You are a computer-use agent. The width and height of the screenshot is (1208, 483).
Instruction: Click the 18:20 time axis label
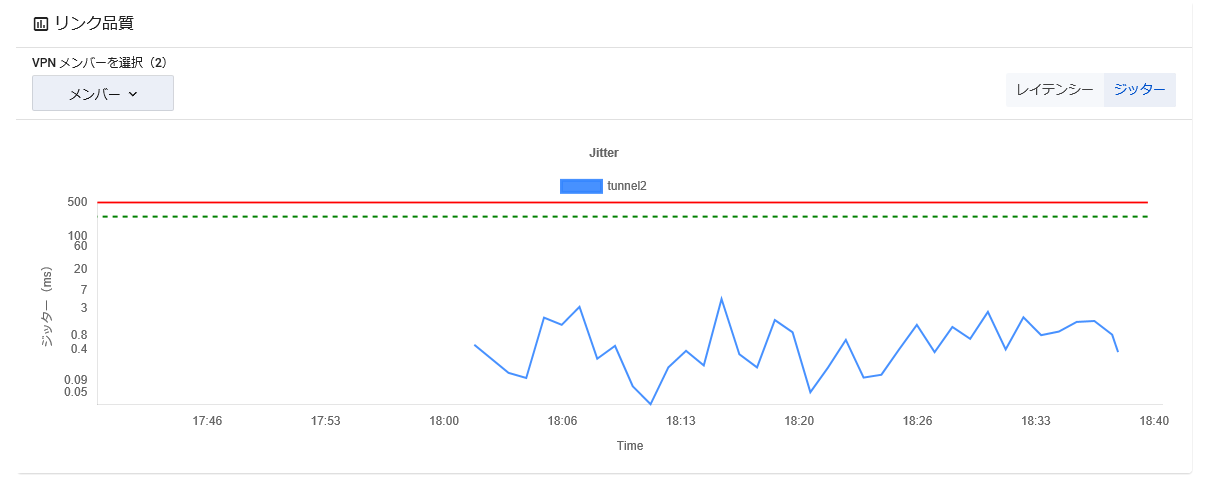799,421
